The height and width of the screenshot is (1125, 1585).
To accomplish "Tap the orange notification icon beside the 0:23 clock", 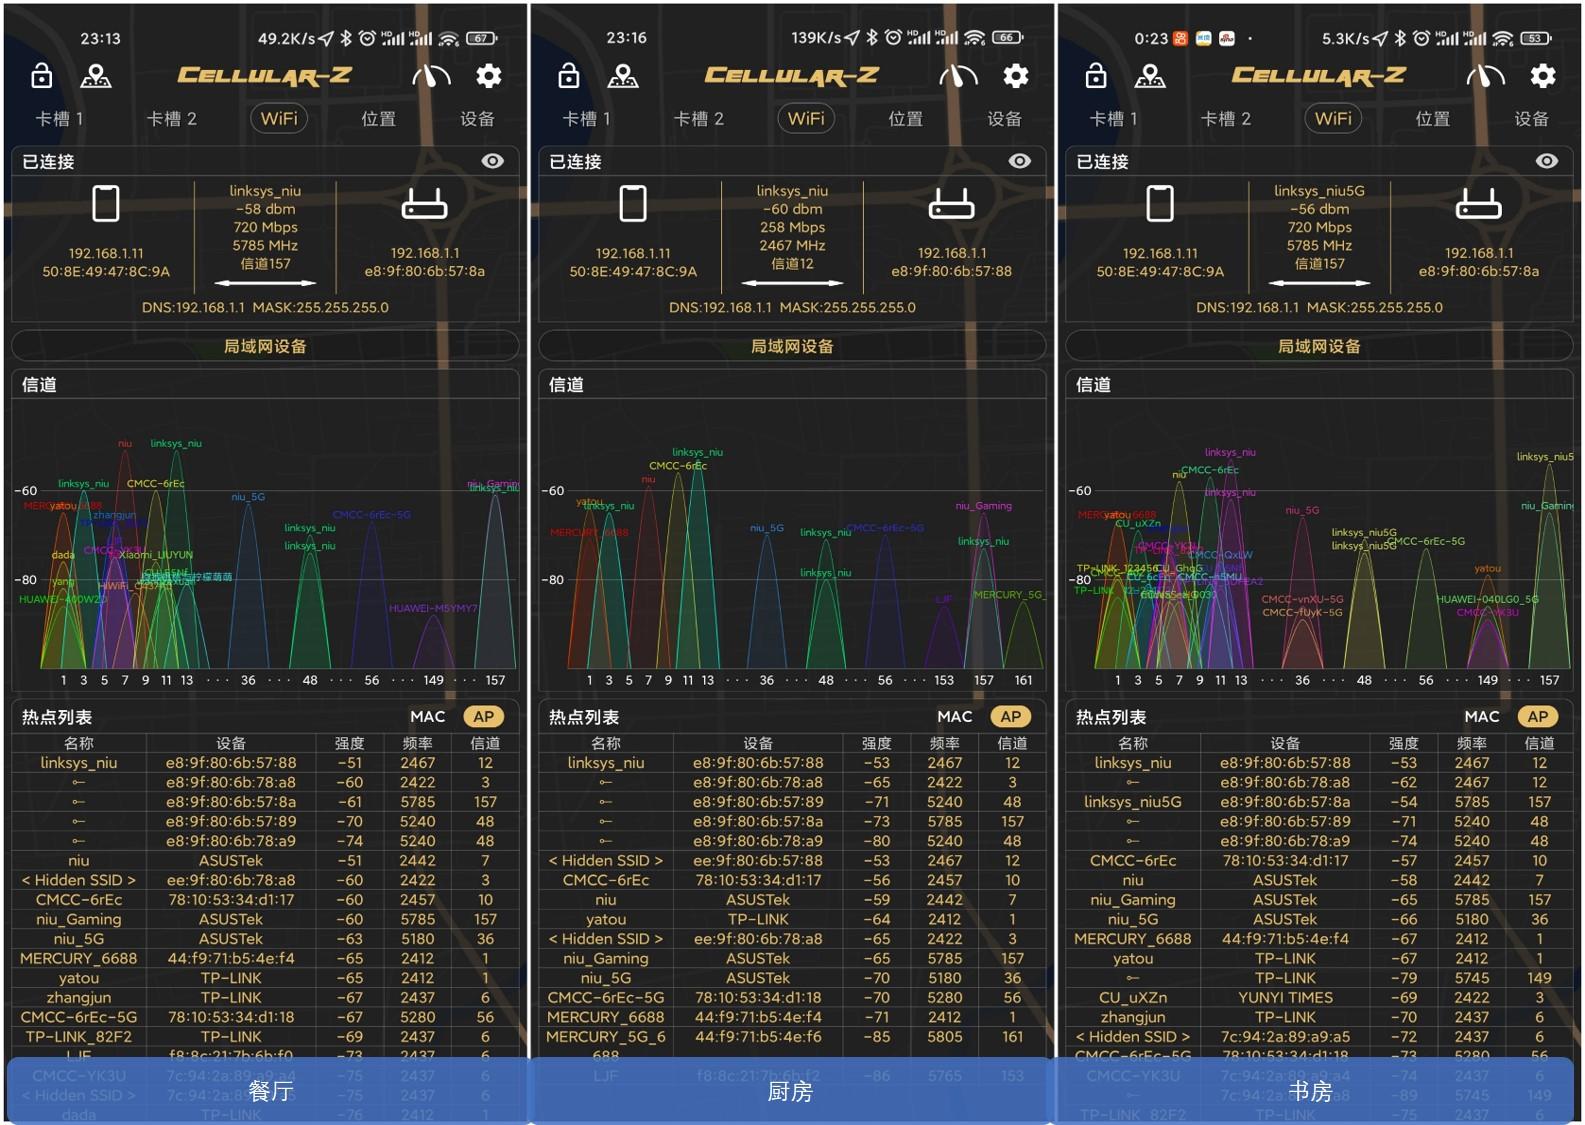I will click(1181, 38).
